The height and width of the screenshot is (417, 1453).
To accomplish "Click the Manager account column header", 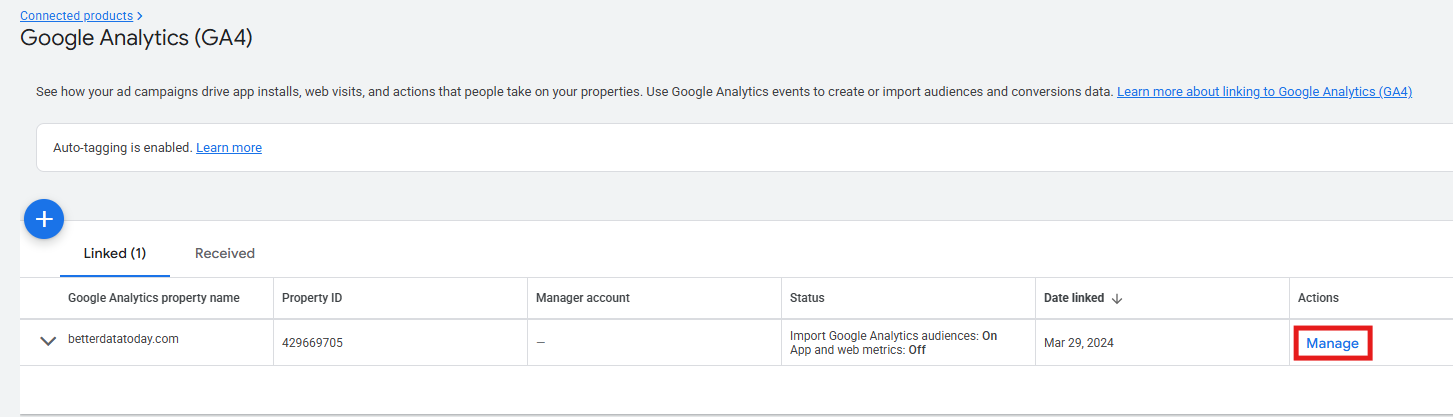I will [x=583, y=298].
